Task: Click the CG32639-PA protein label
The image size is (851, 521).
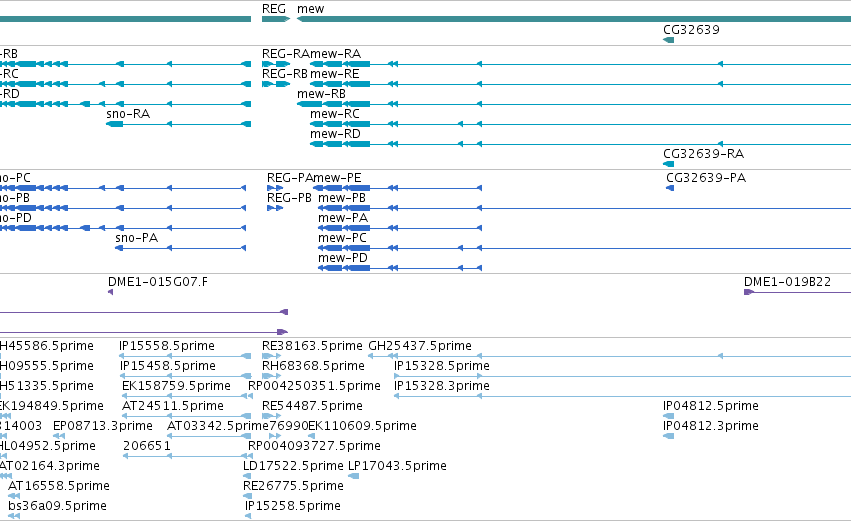Action: (x=706, y=178)
